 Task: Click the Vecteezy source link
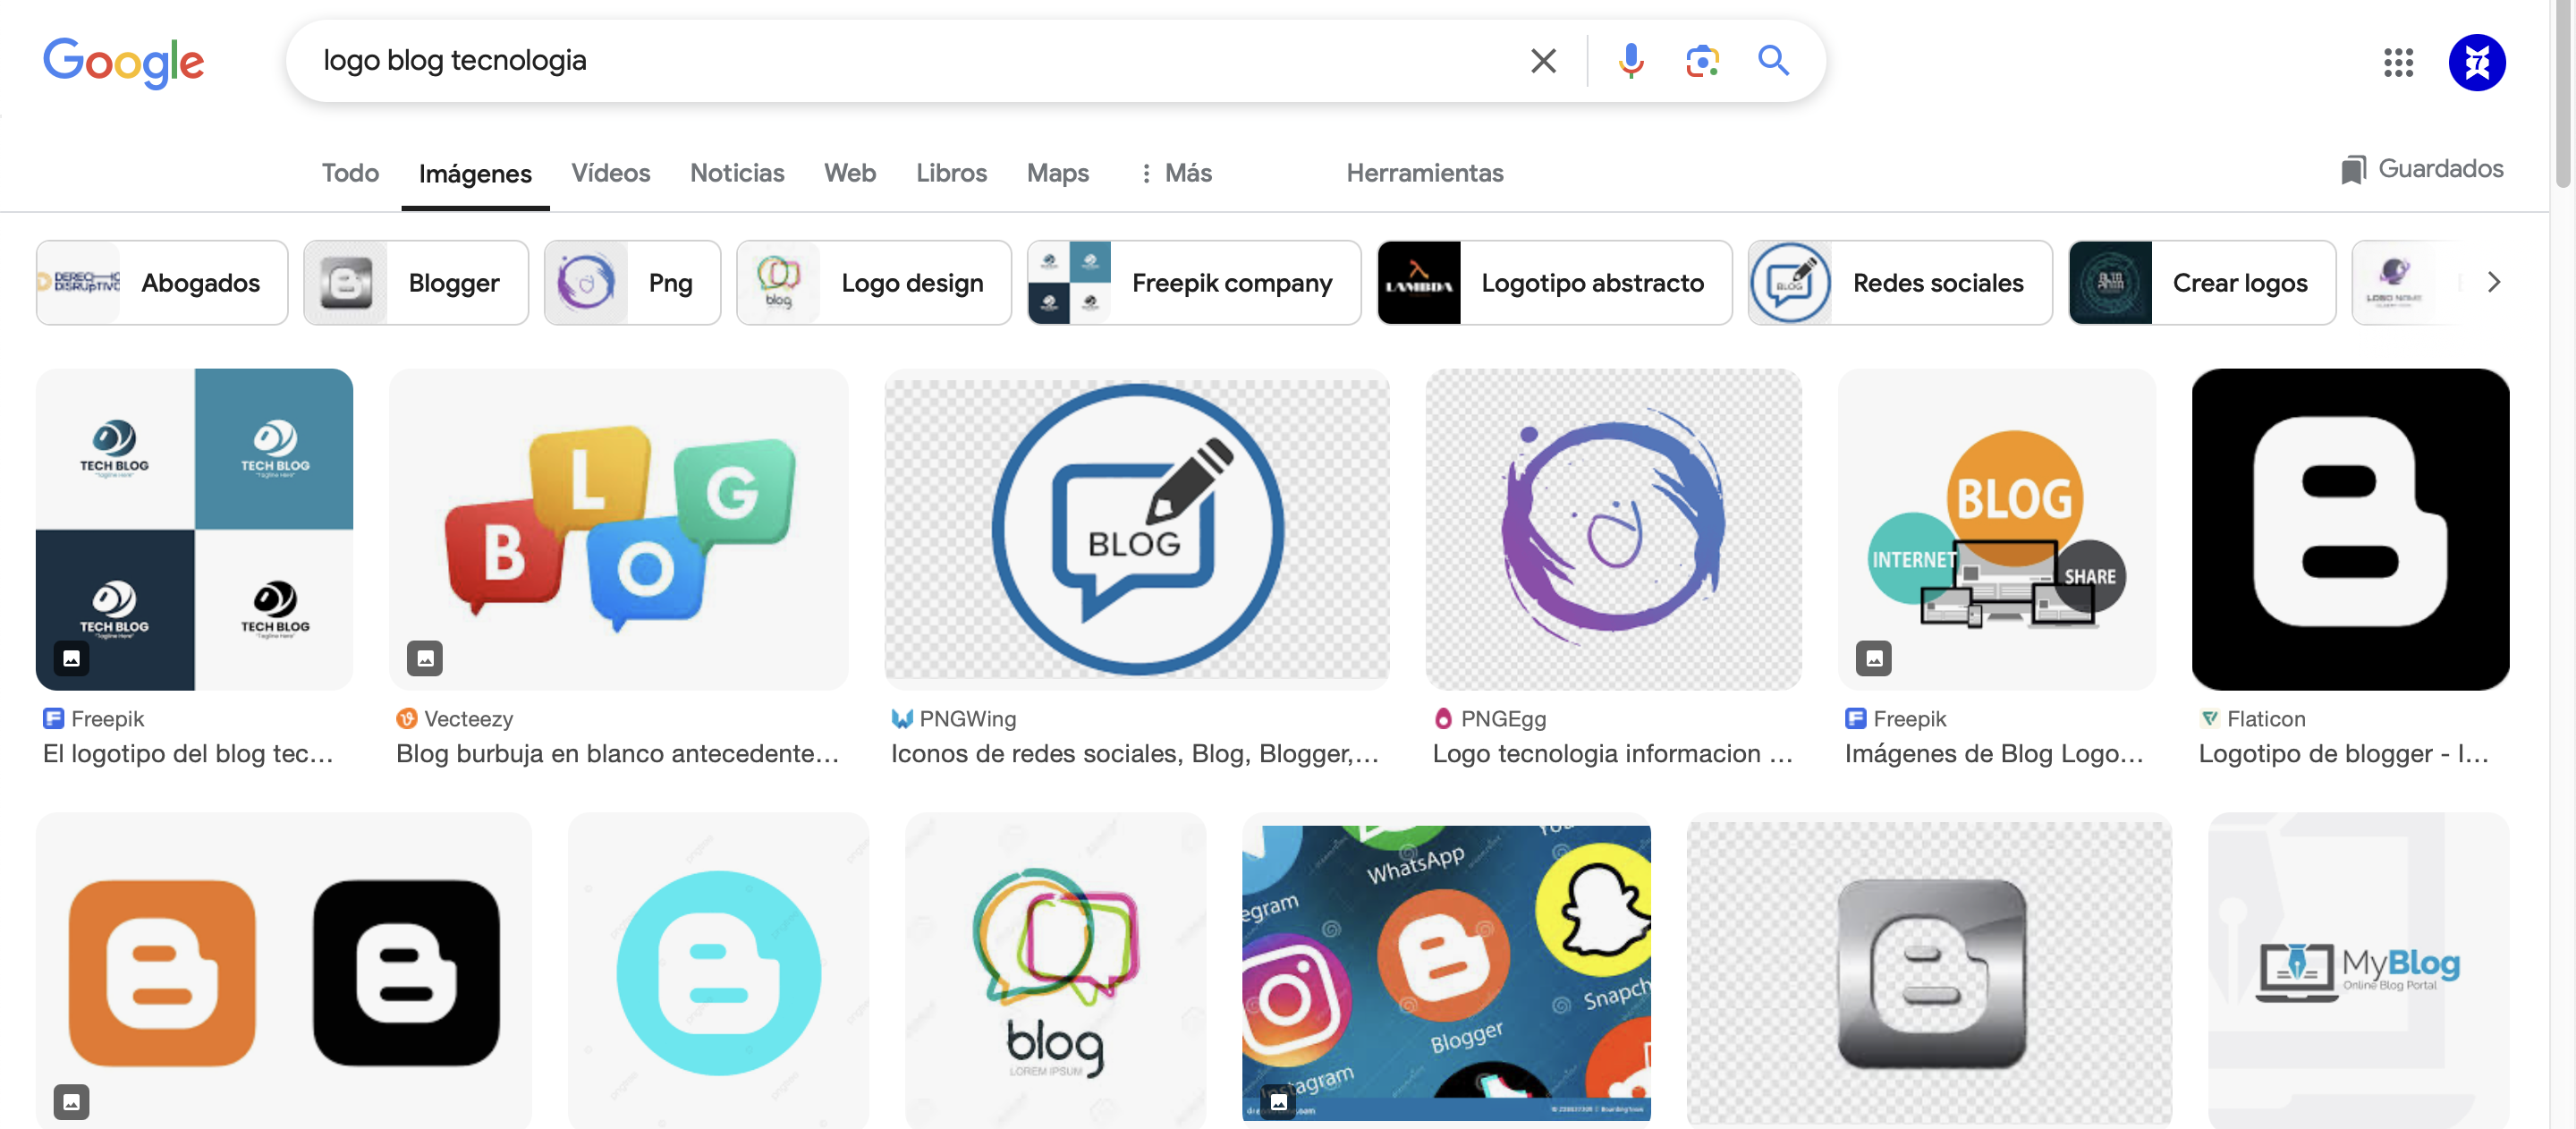pyautogui.click(x=455, y=719)
